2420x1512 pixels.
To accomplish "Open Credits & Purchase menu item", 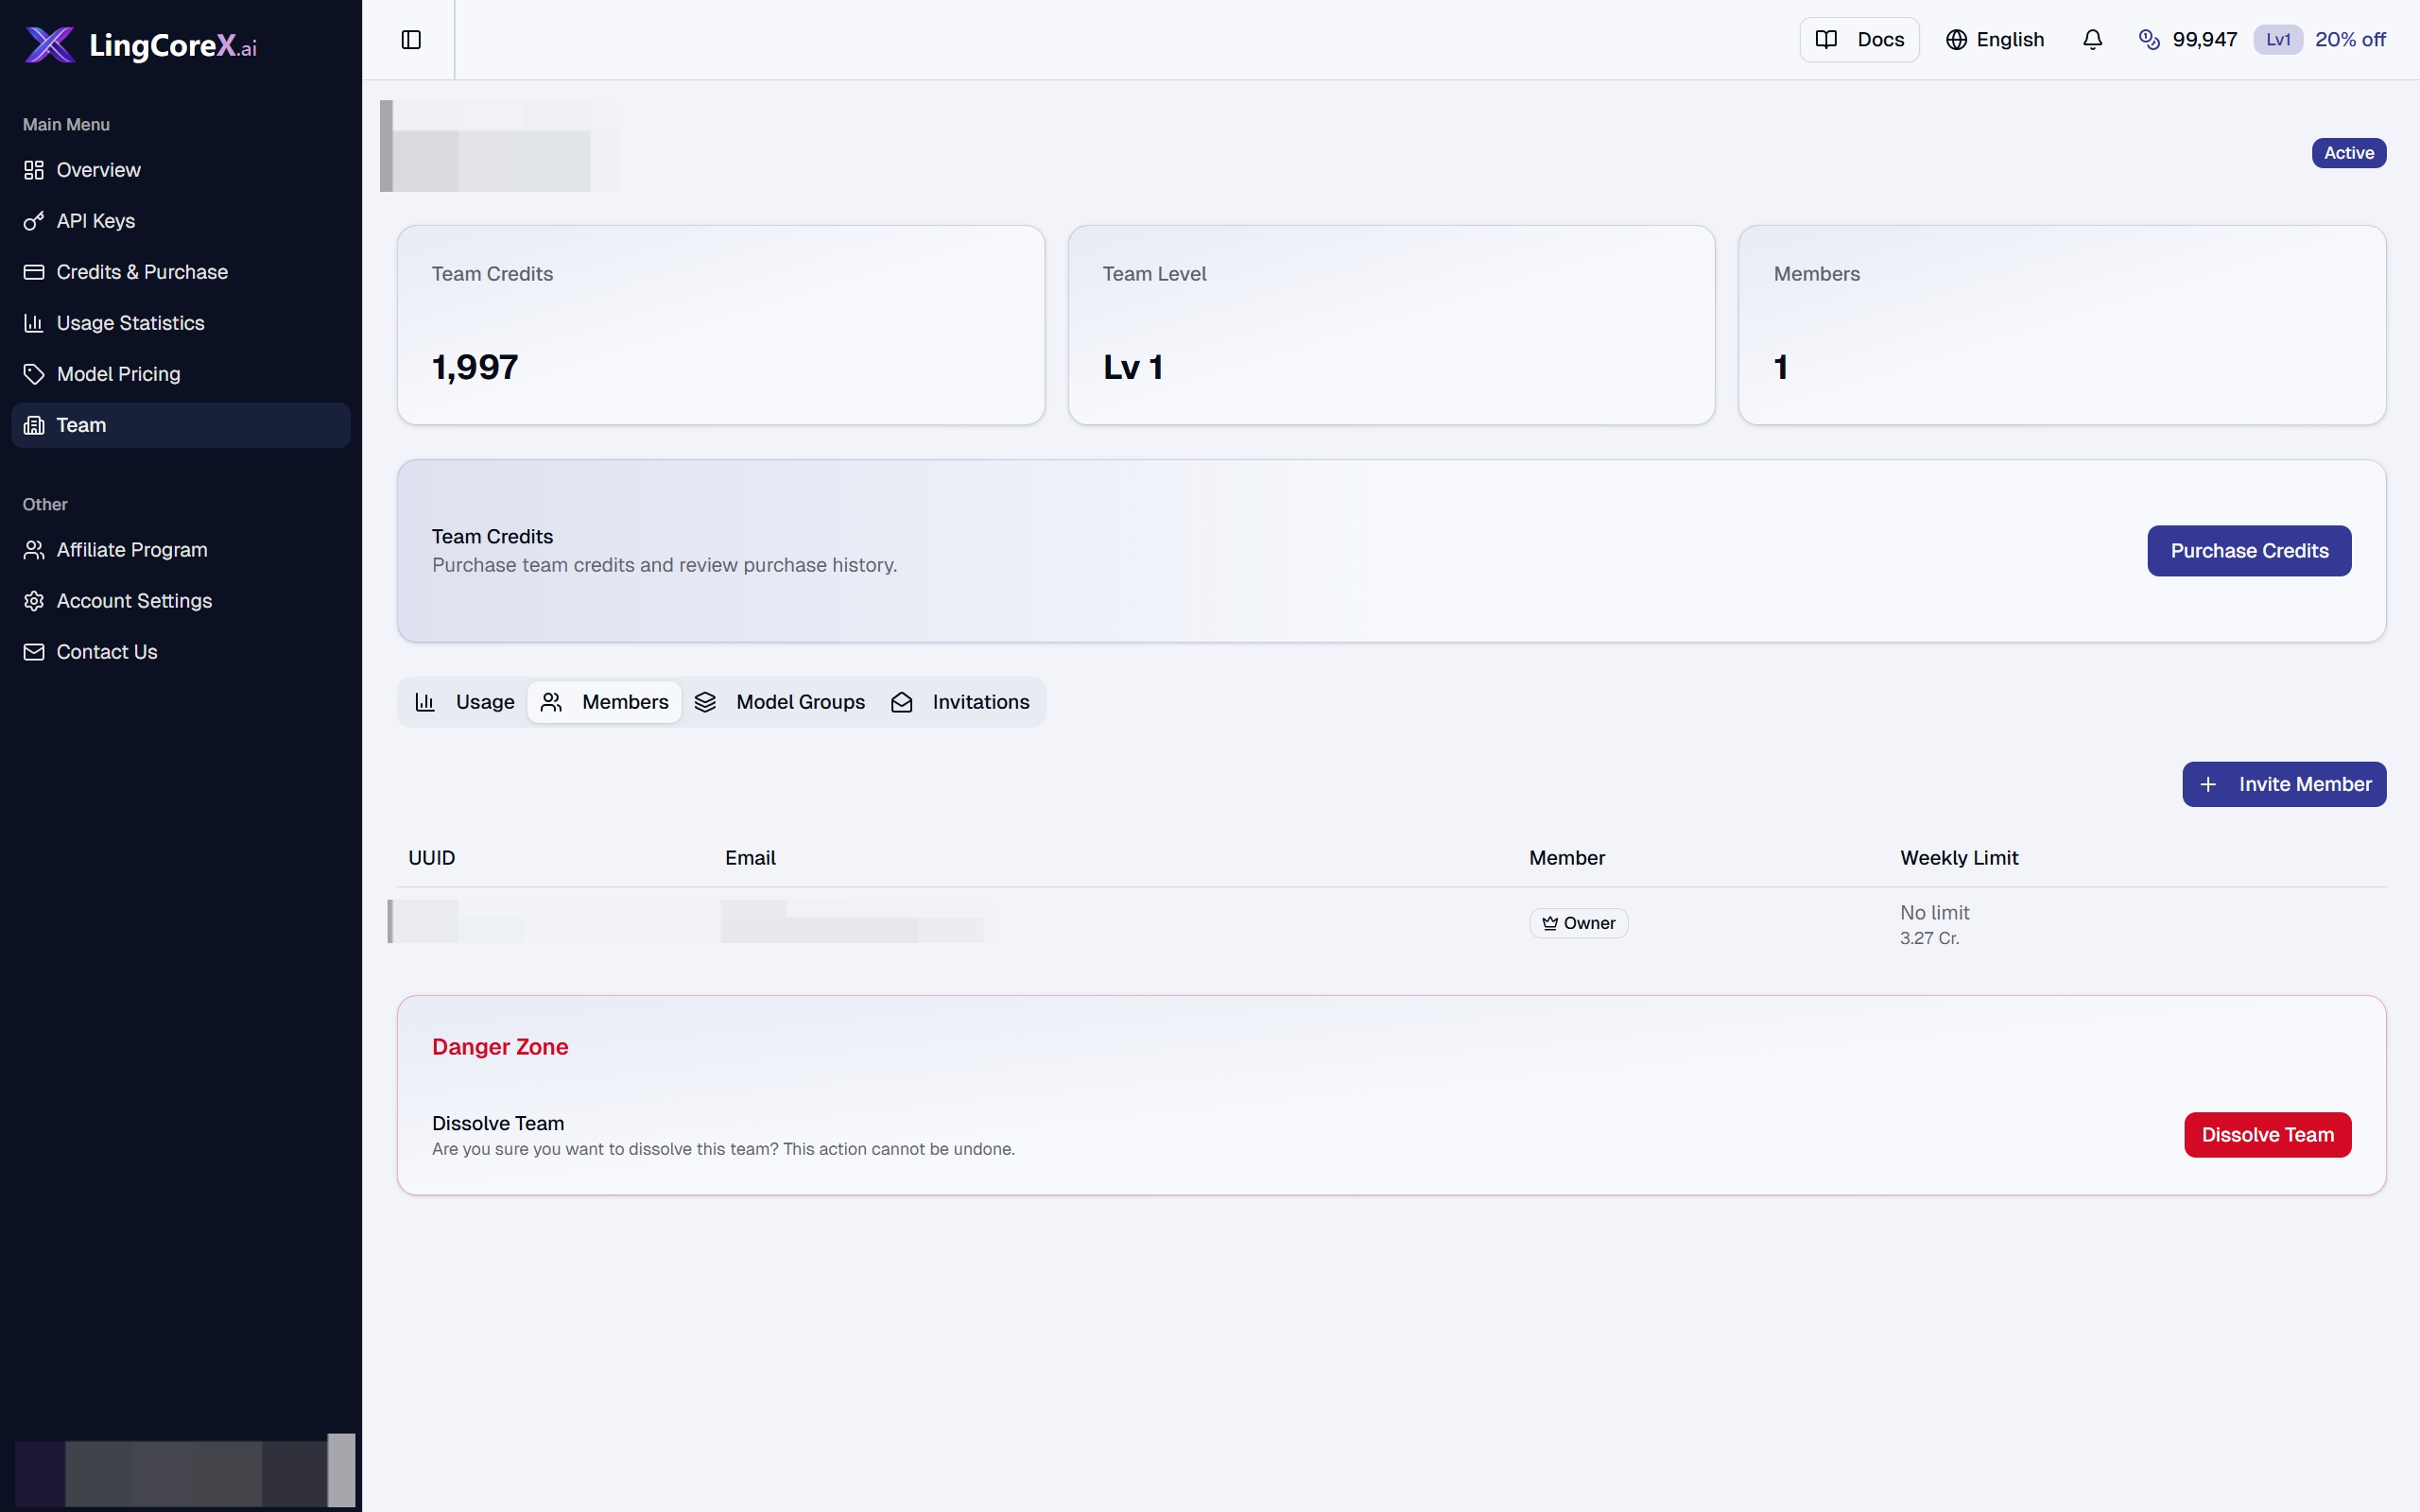I will 181,272.
